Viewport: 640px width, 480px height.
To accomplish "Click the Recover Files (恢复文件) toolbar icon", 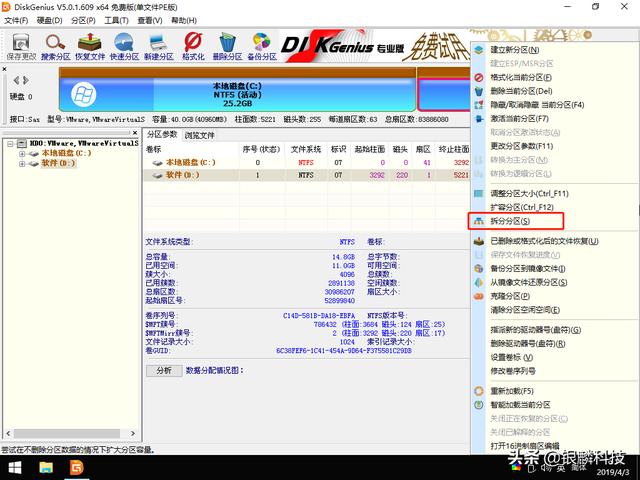I will (x=90, y=47).
